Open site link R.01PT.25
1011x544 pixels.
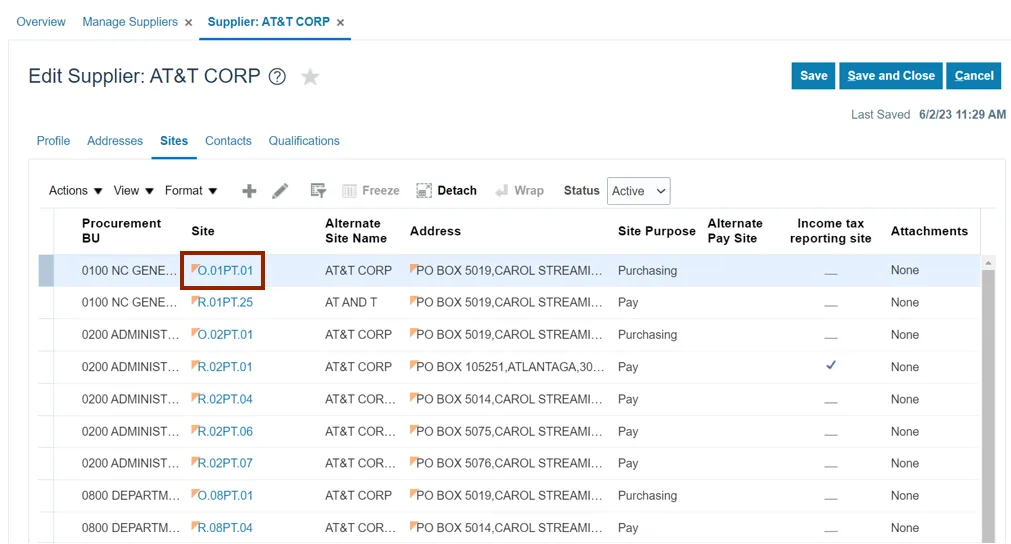(x=225, y=303)
